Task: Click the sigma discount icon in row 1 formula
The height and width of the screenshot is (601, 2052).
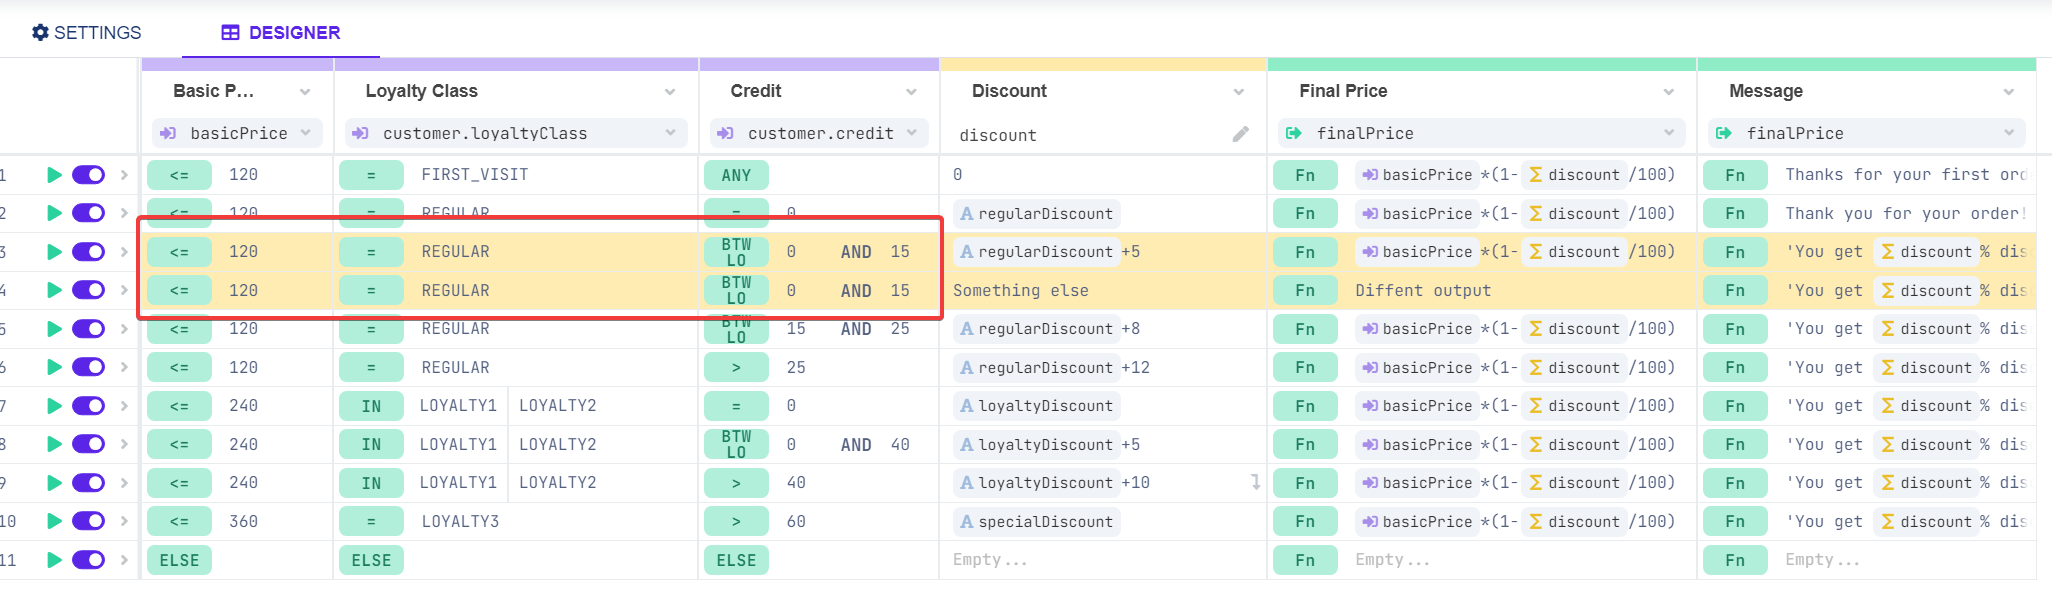Action: [x=1535, y=175]
